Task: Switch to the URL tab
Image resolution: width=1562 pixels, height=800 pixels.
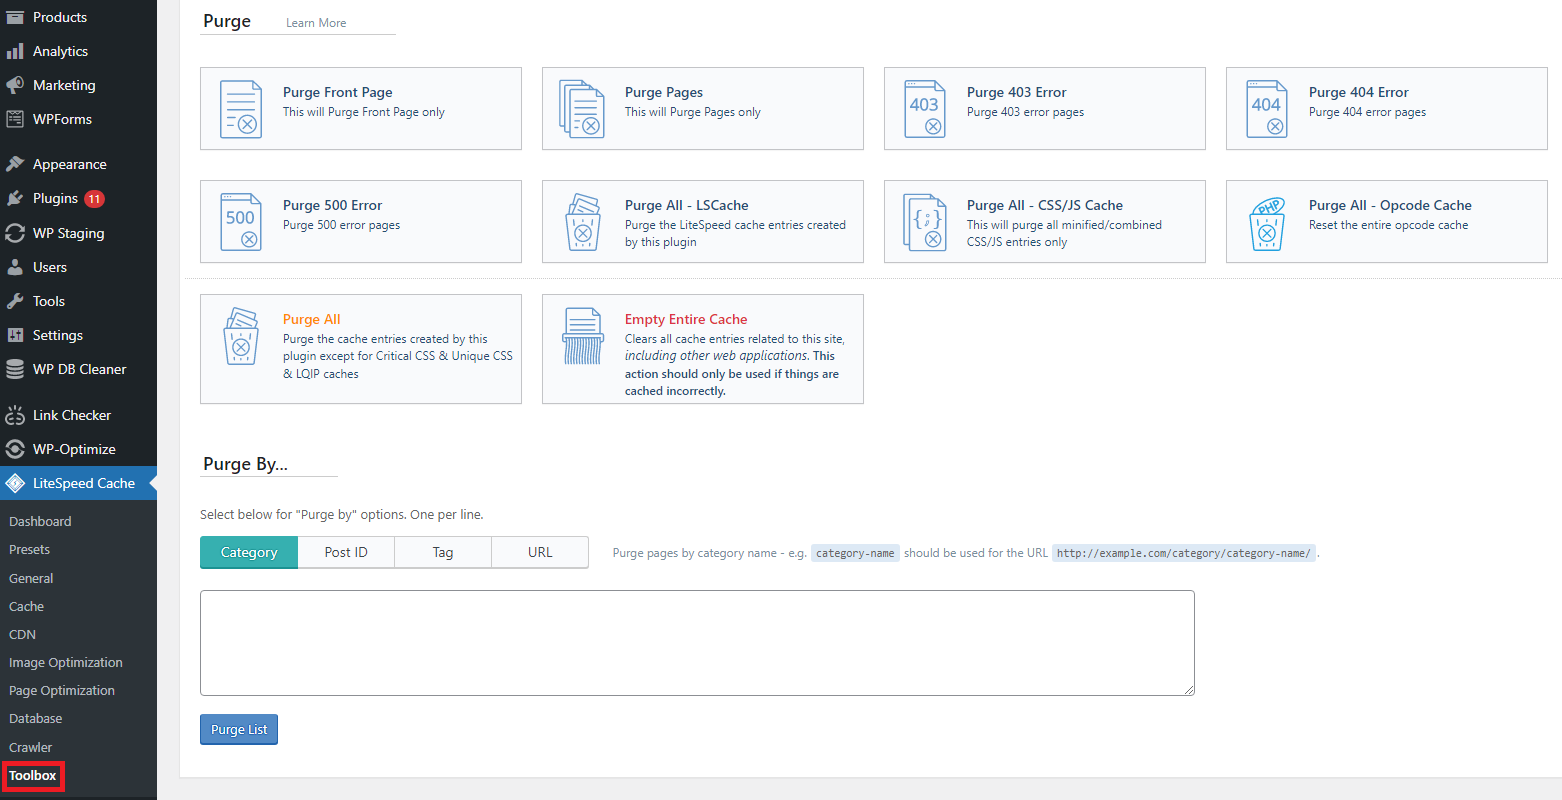Action: [x=539, y=552]
